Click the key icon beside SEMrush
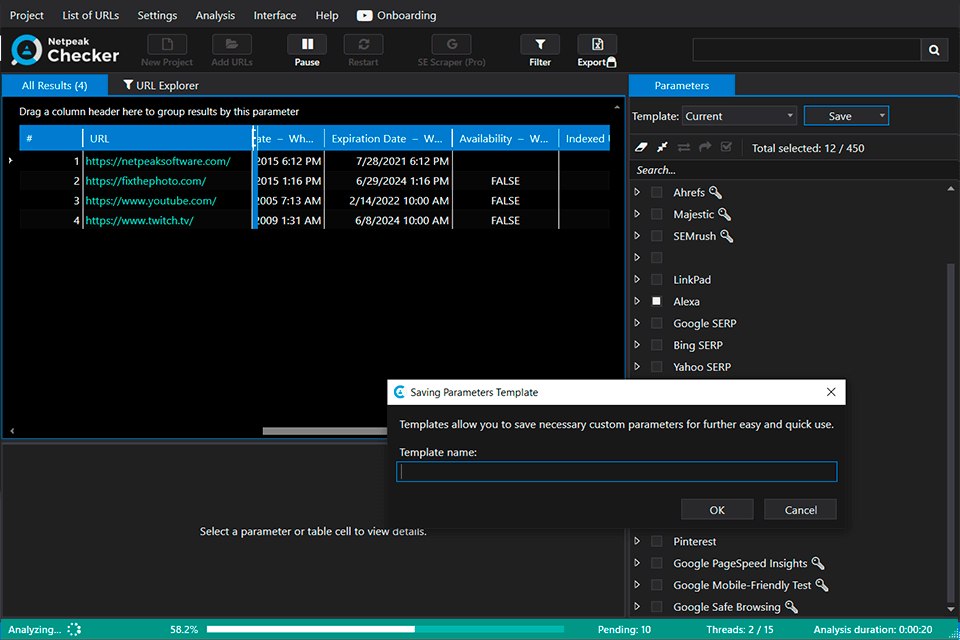 727,236
